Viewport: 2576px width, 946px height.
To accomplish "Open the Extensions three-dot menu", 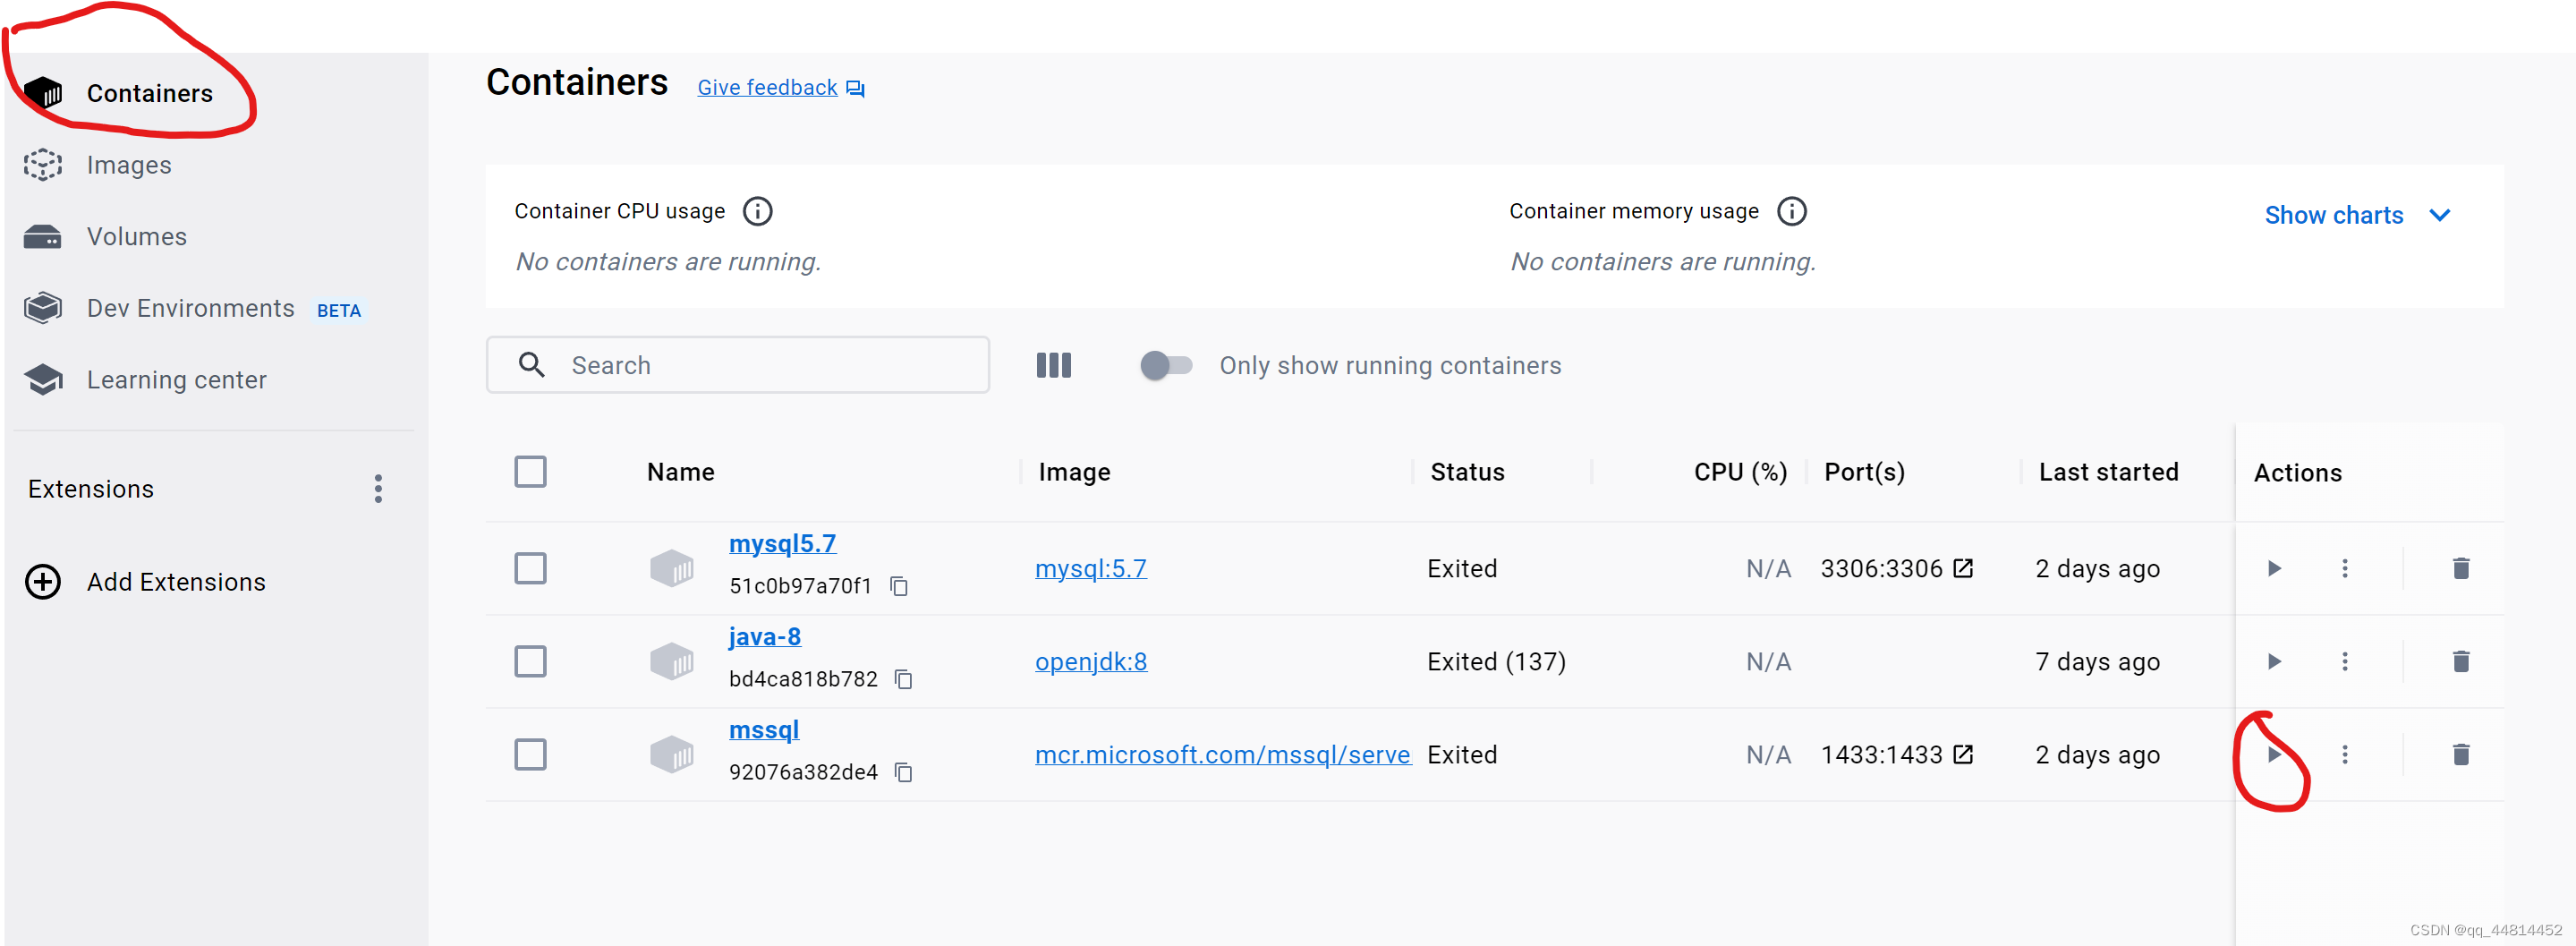I will coord(378,489).
